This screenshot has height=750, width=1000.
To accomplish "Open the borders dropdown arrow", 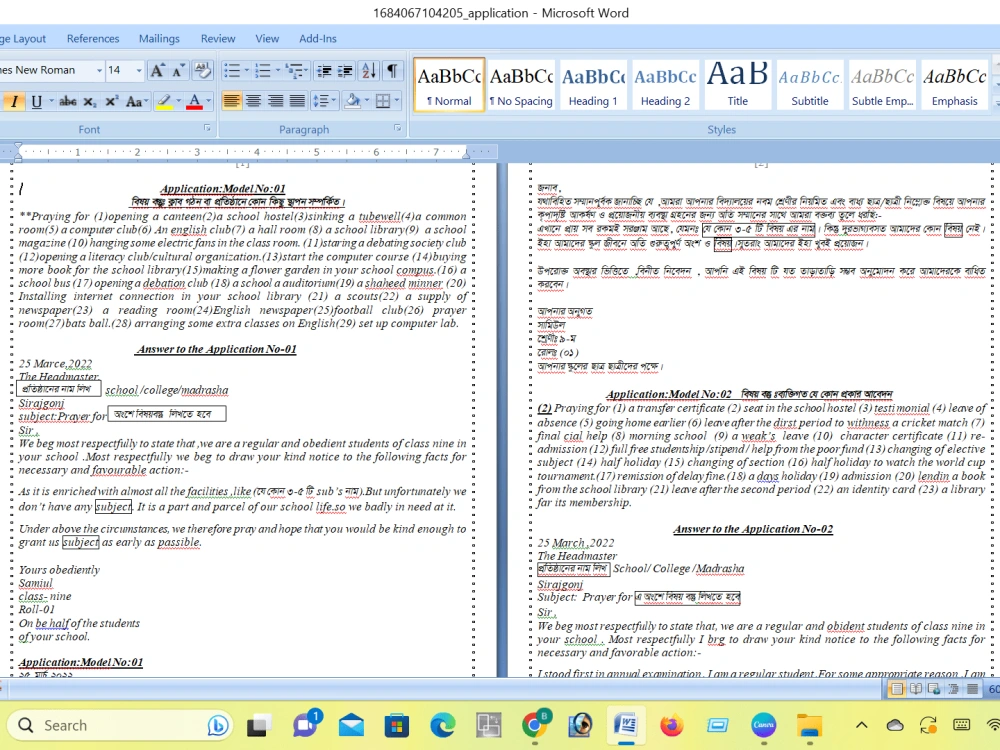I will [x=397, y=101].
